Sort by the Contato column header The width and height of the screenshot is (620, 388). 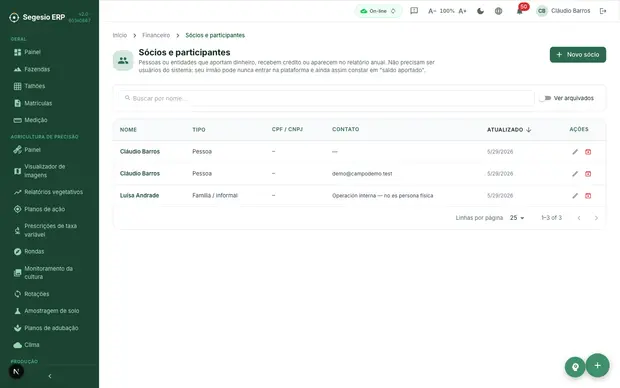pyautogui.click(x=346, y=129)
